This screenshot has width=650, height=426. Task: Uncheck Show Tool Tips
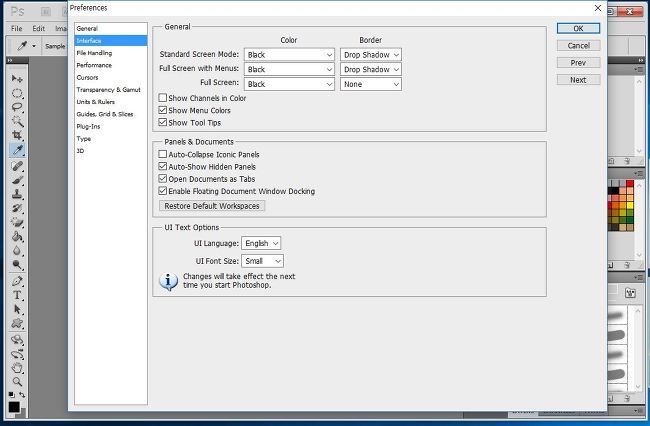(x=162, y=122)
